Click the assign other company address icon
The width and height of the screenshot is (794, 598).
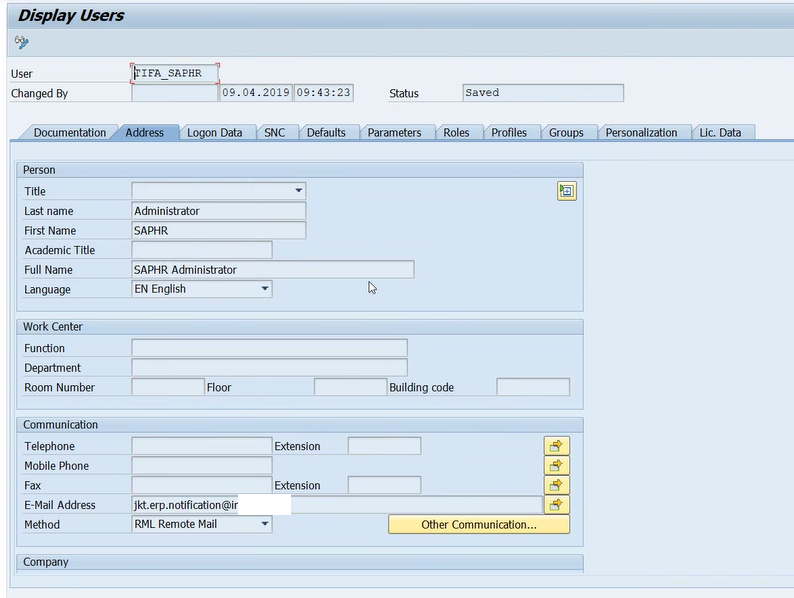567,191
